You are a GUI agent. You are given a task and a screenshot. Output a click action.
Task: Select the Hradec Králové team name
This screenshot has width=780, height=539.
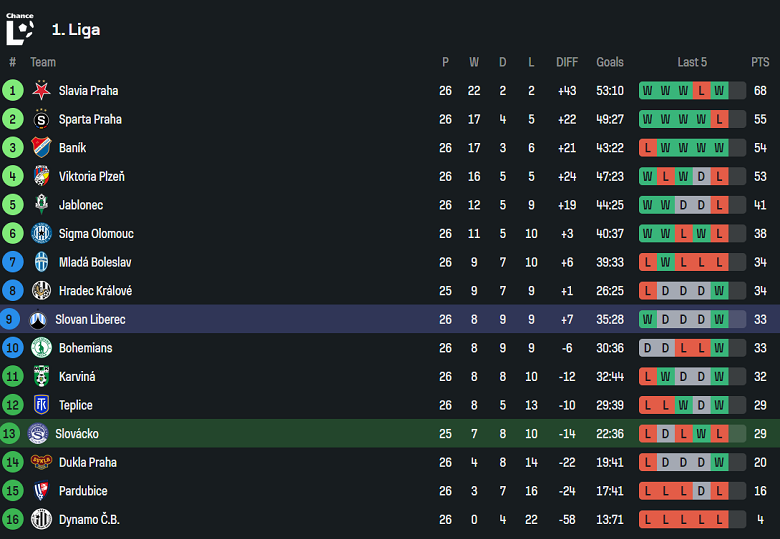click(x=95, y=291)
